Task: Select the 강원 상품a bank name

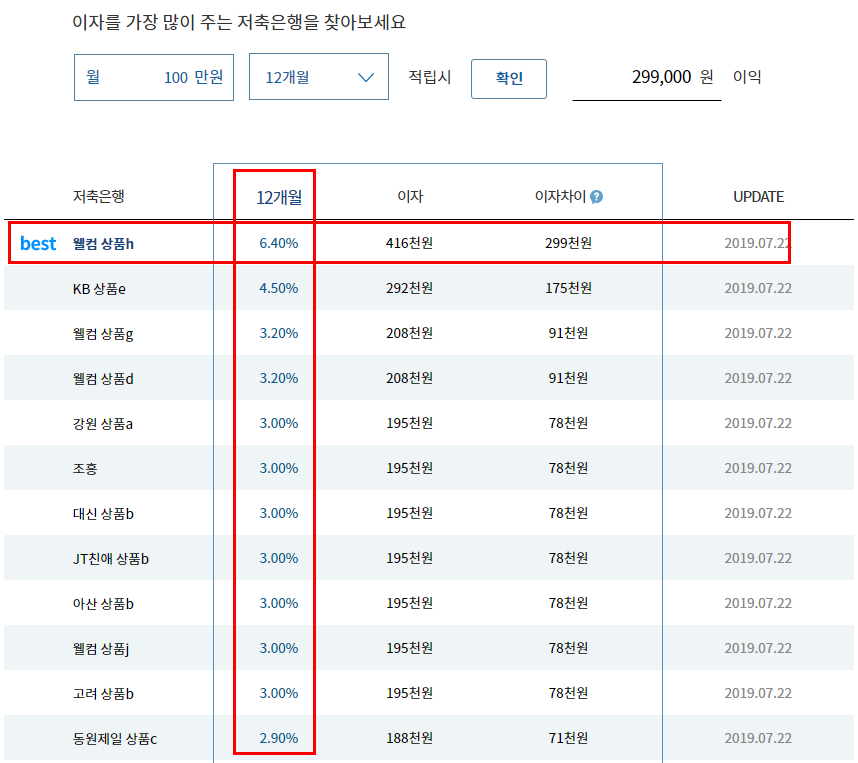Action: point(103,424)
